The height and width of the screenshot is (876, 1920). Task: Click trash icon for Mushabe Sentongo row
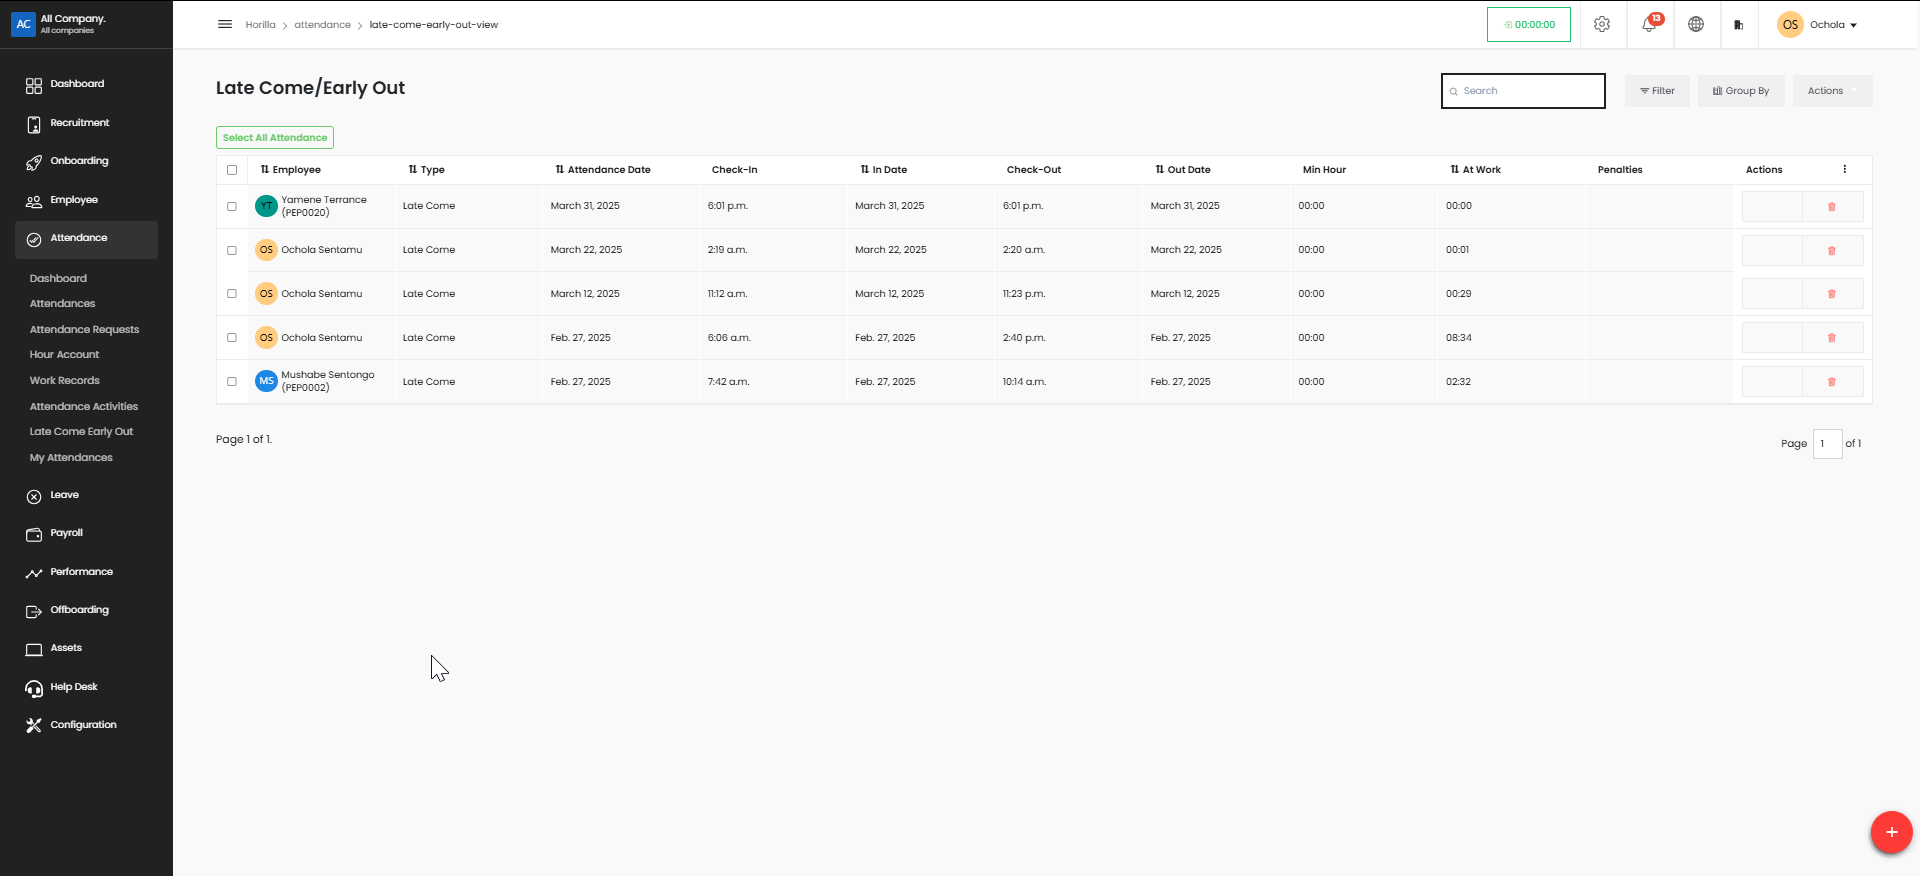coord(1831,382)
